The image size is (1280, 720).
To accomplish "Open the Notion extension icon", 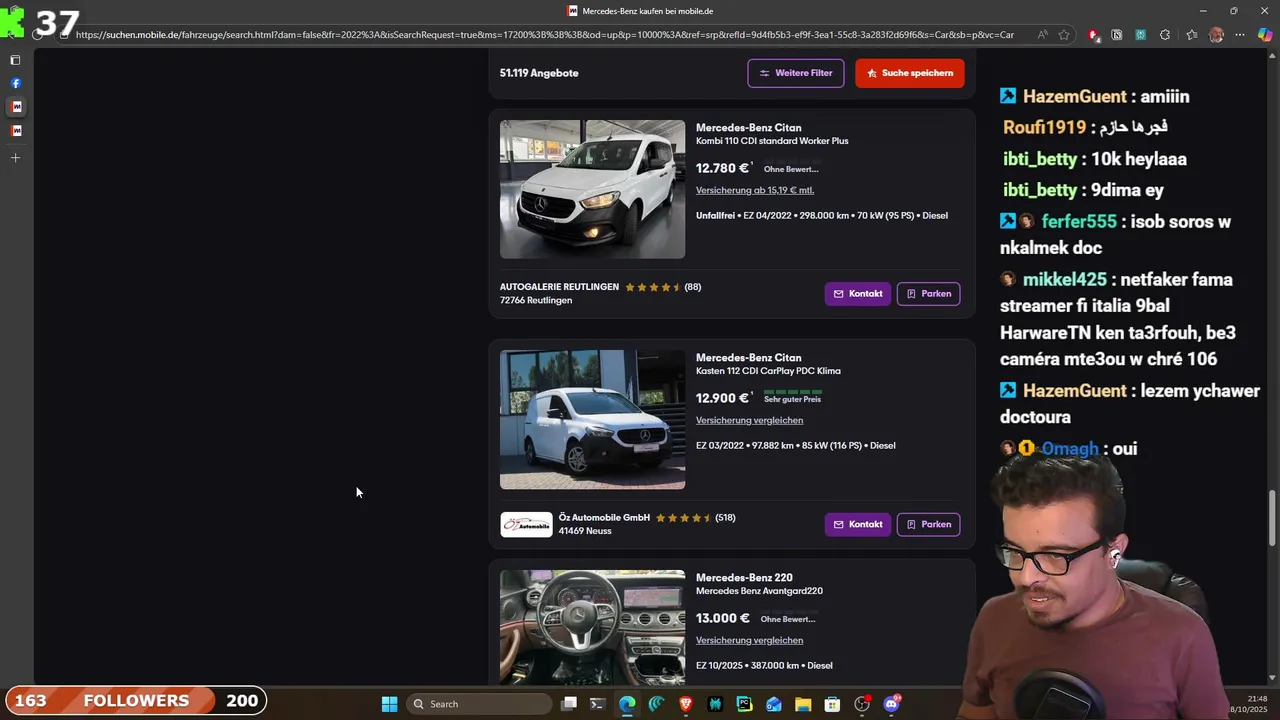I will click(x=1117, y=35).
